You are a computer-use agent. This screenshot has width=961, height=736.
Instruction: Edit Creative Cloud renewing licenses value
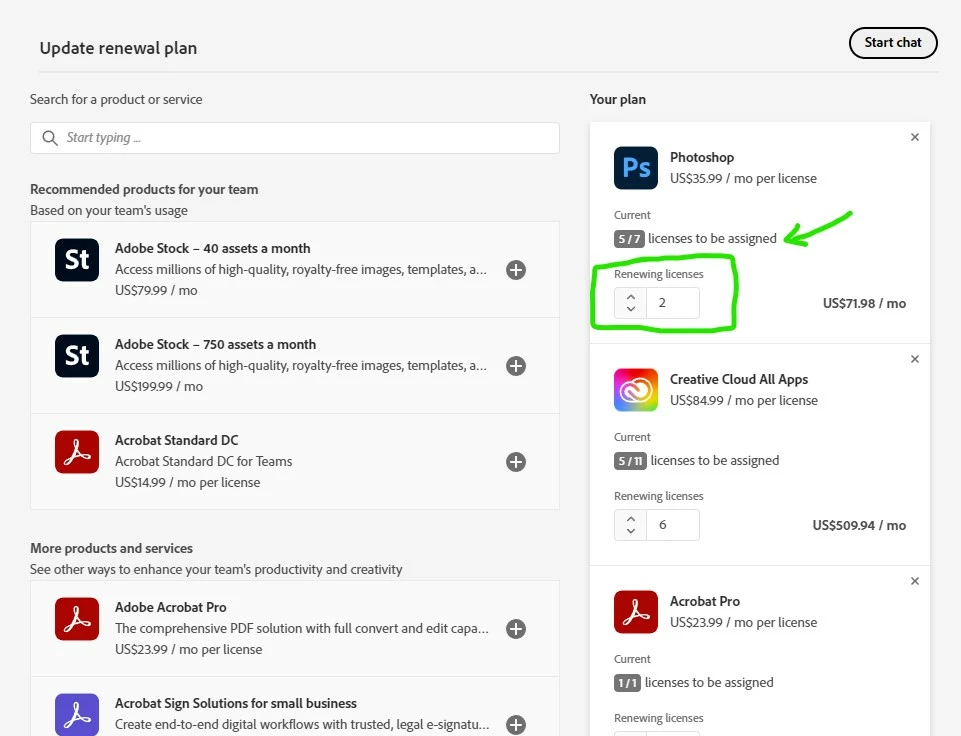point(672,525)
